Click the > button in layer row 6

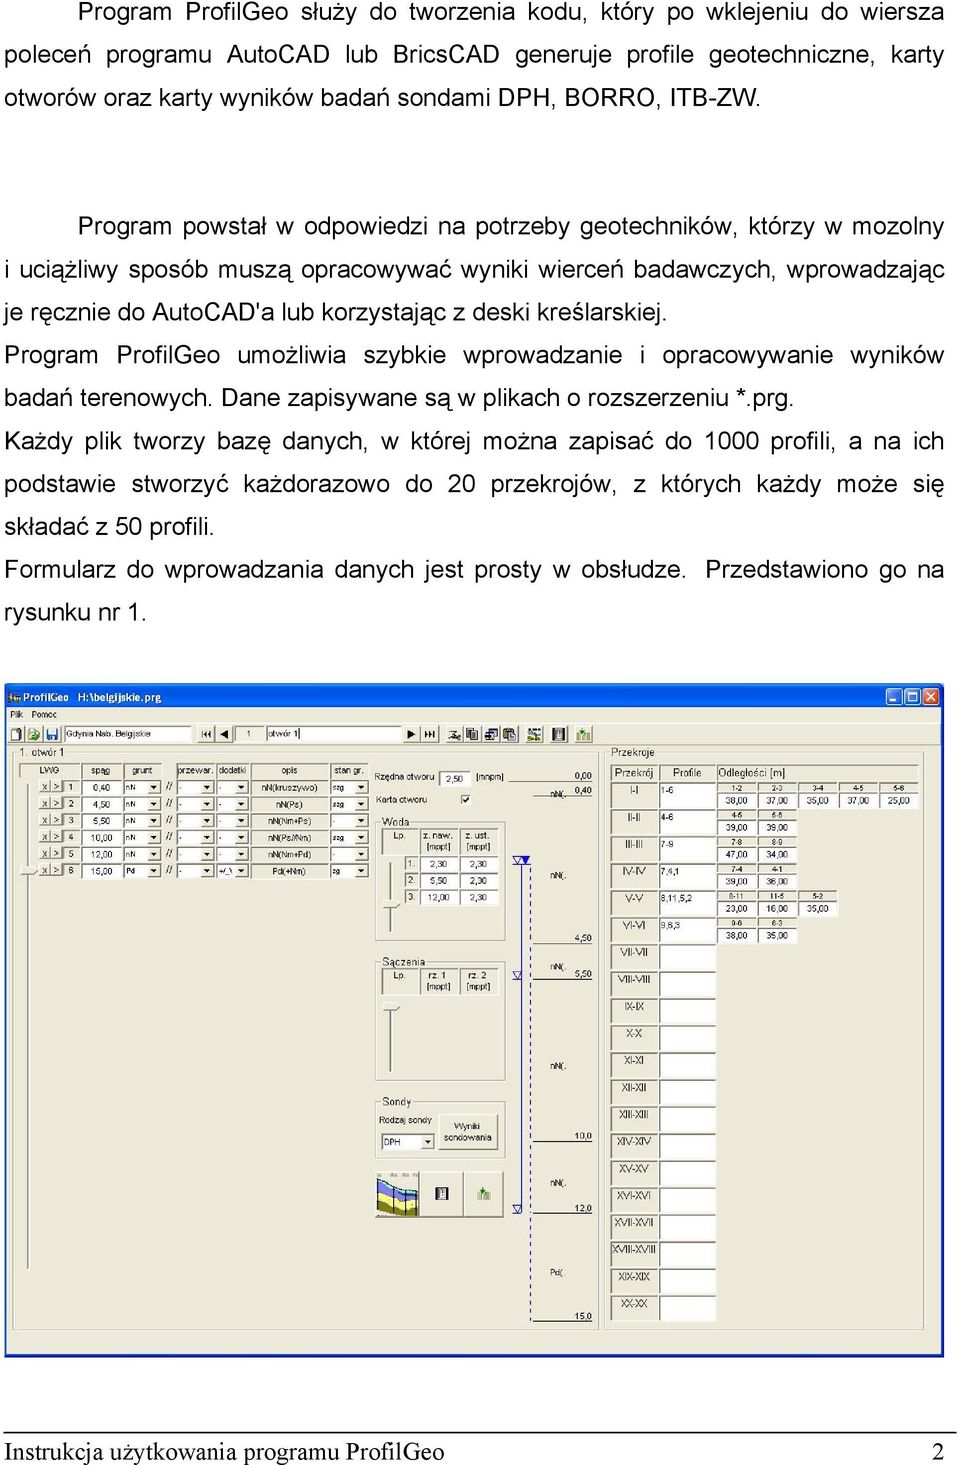[x=56, y=870]
